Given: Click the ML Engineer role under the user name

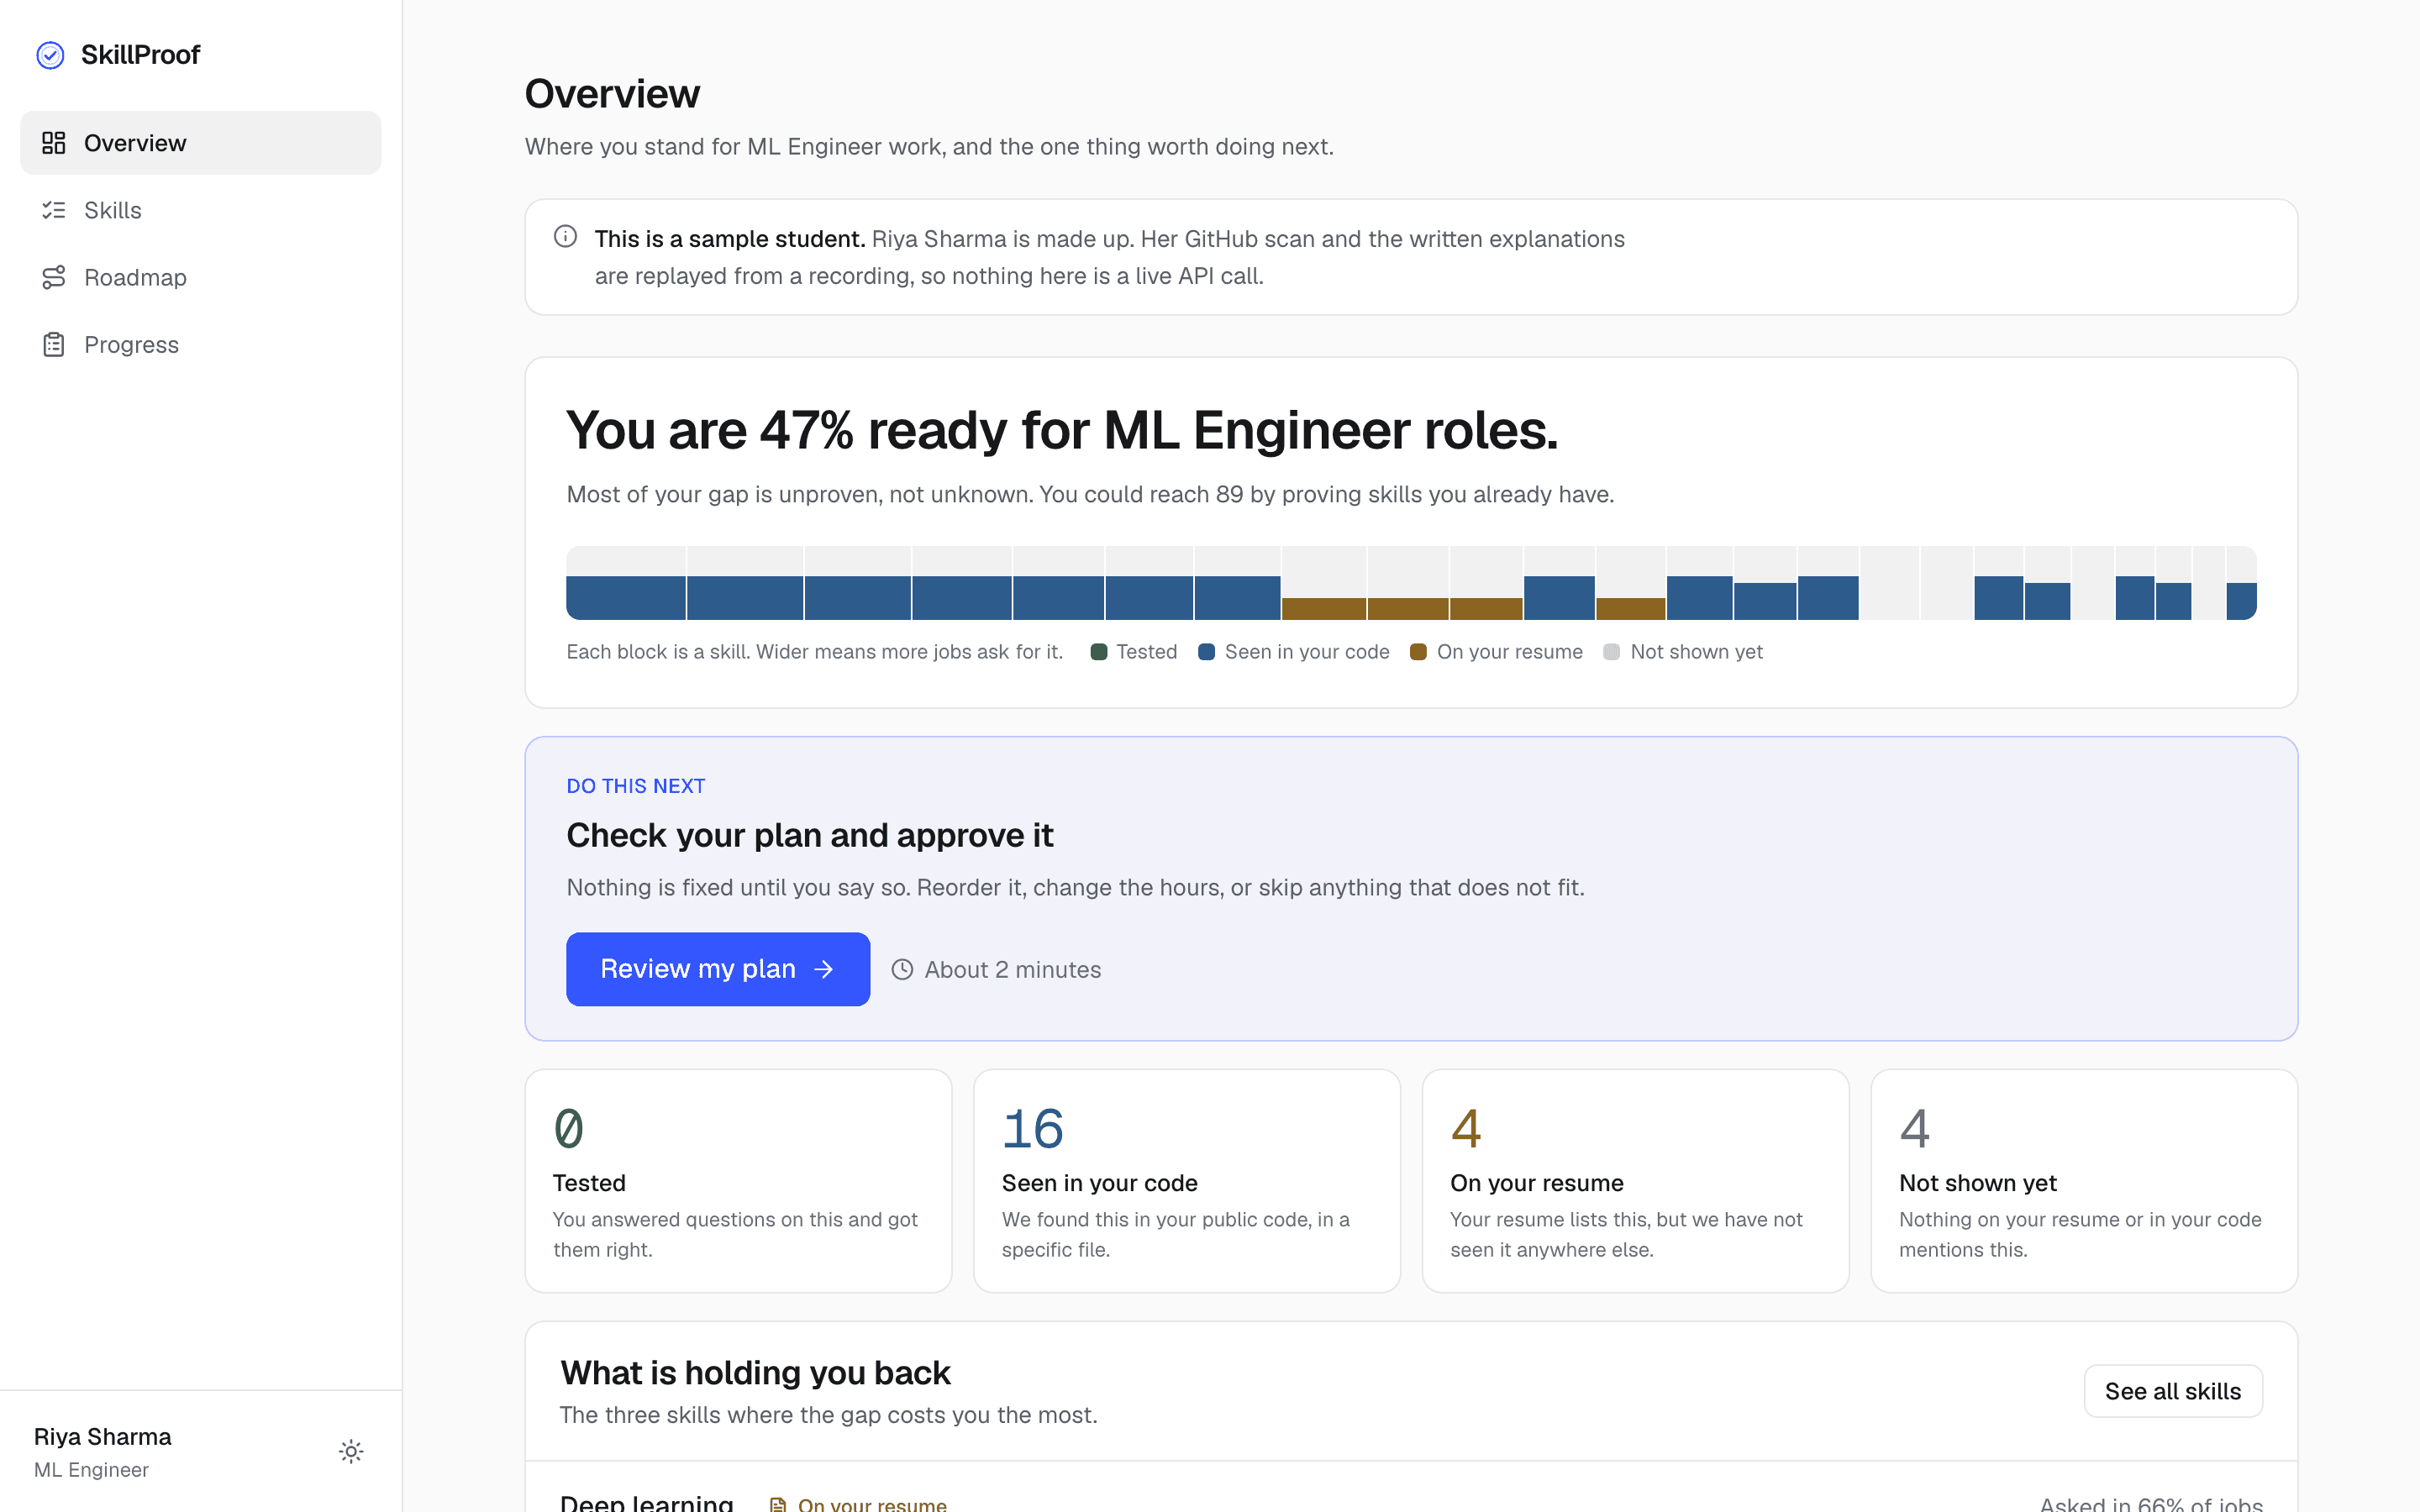Looking at the screenshot, I should (x=91, y=1470).
